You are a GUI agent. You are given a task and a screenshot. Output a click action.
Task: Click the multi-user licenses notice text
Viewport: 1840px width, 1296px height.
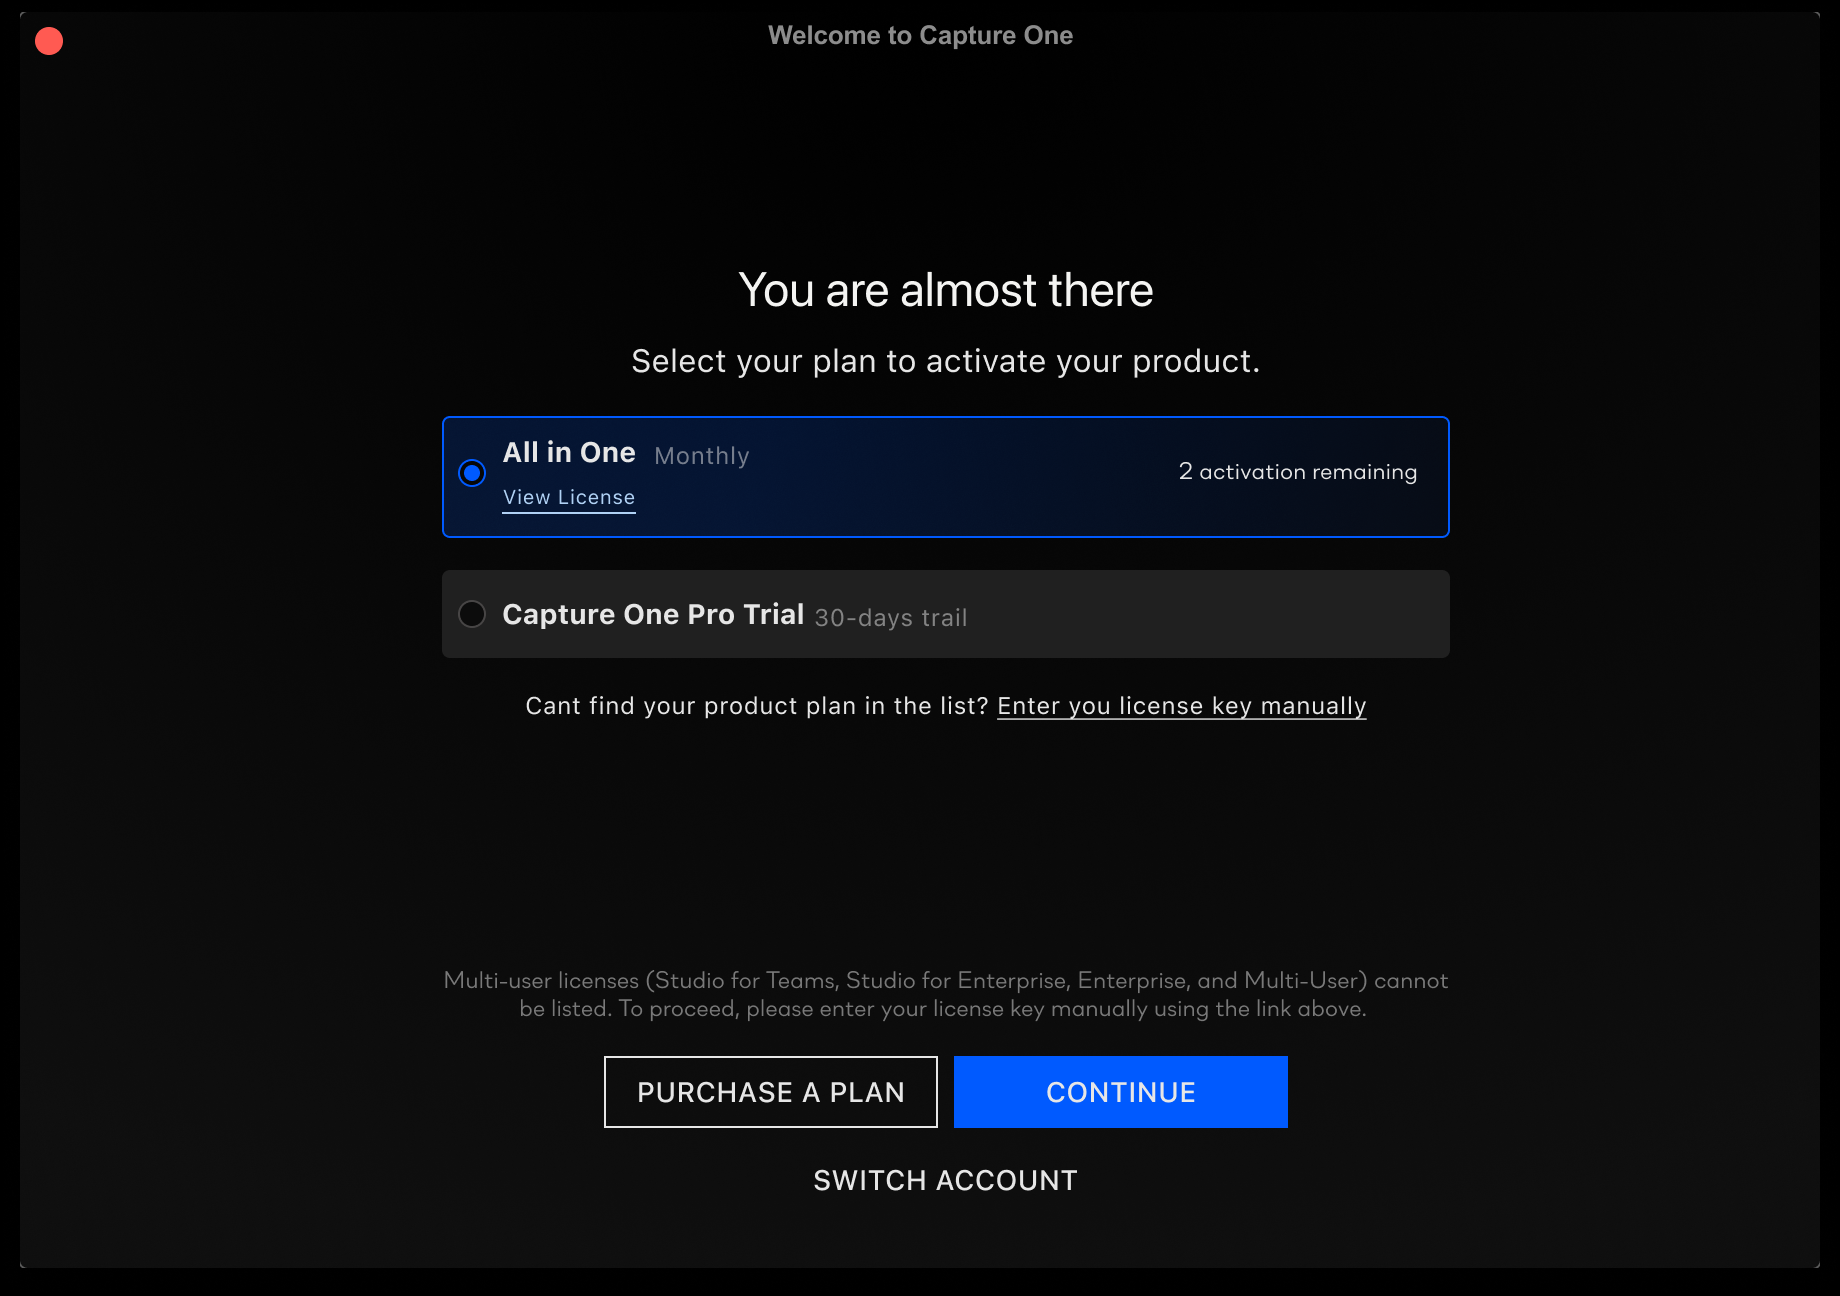click(946, 994)
